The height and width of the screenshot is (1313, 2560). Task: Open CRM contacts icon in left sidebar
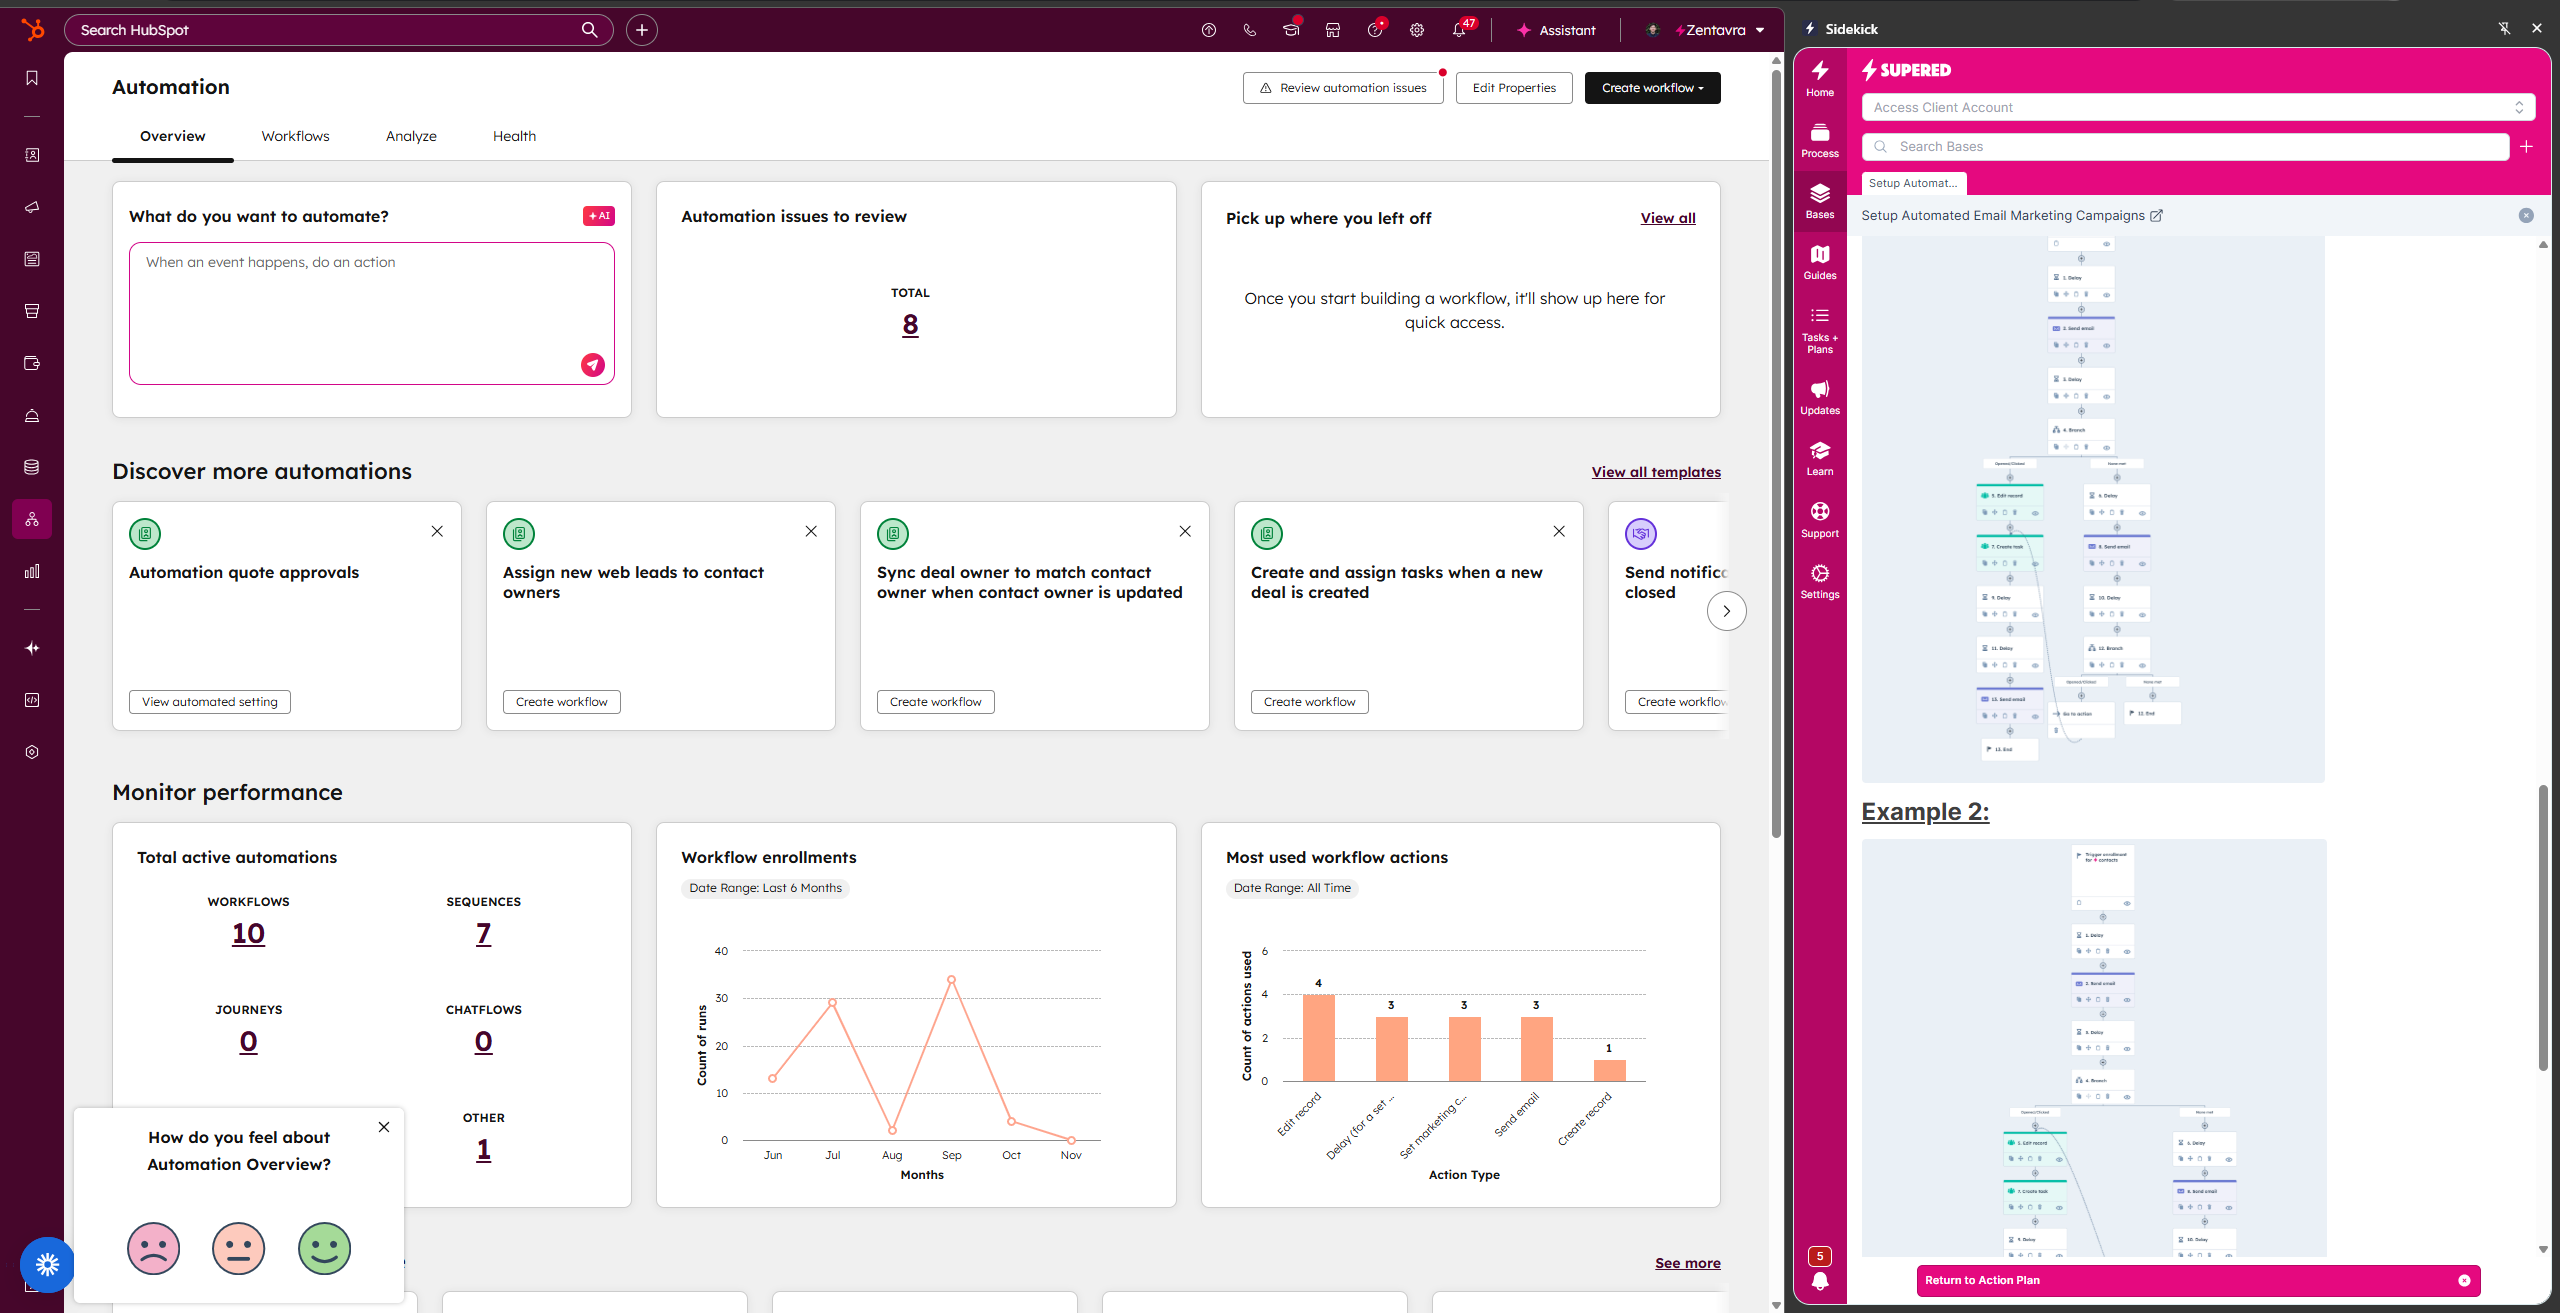(x=32, y=155)
